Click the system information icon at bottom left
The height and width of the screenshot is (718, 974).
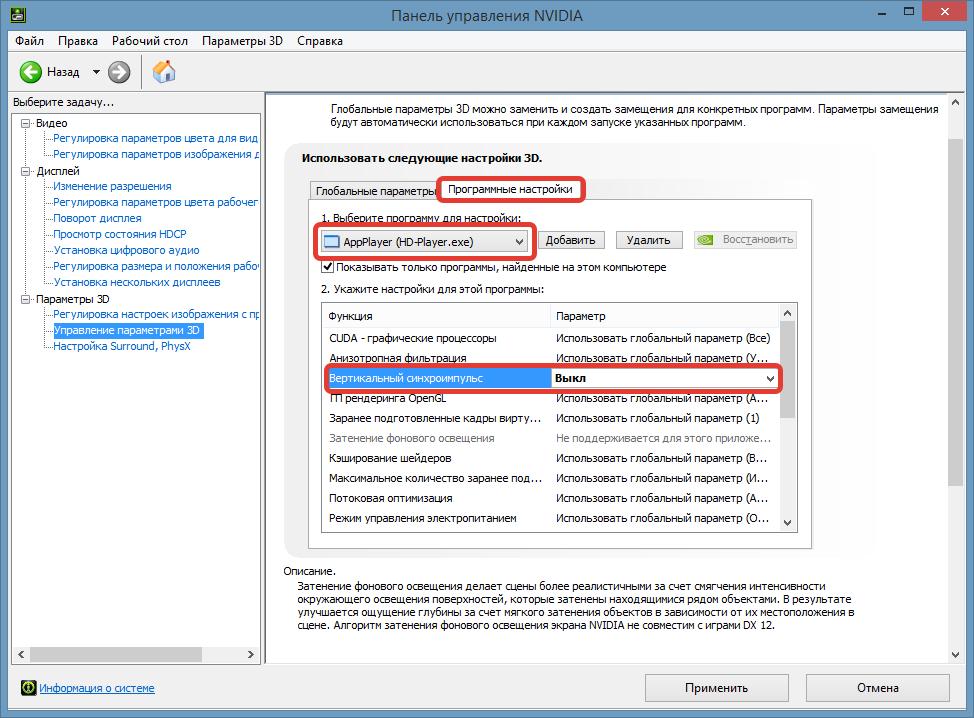pos(28,688)
